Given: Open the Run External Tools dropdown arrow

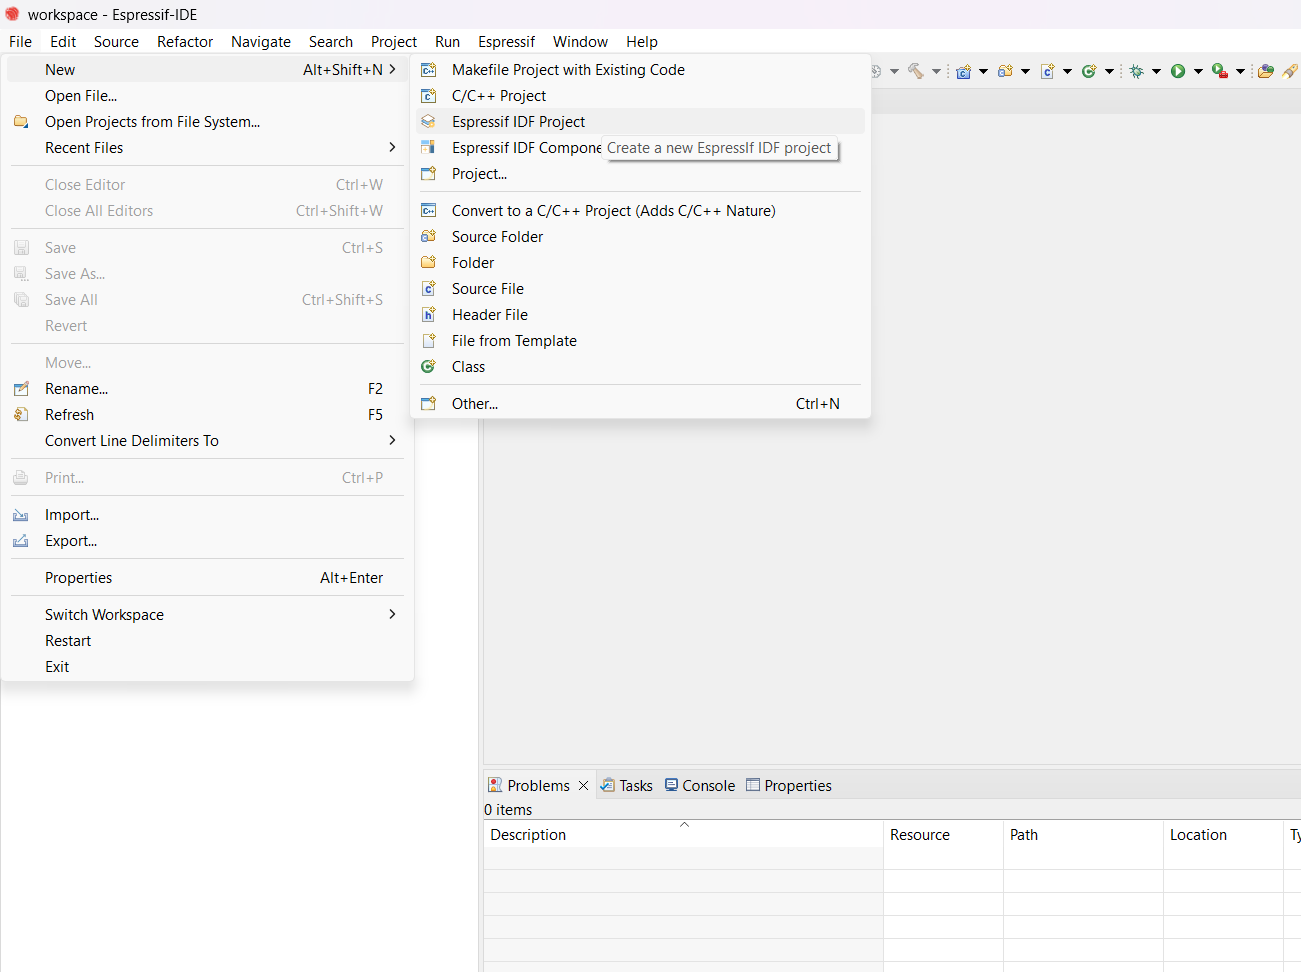Looking at the screenshot, I should tap(1240, 71).
